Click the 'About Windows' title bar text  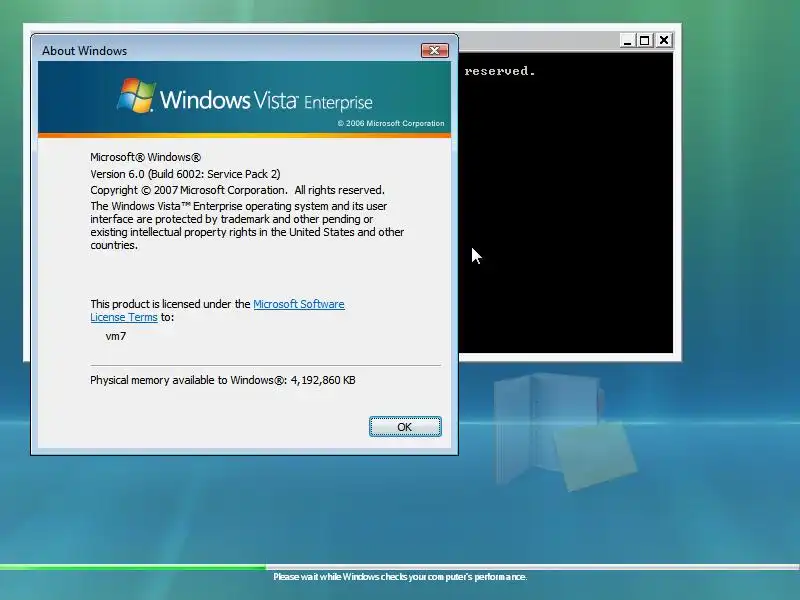point(84,51)
